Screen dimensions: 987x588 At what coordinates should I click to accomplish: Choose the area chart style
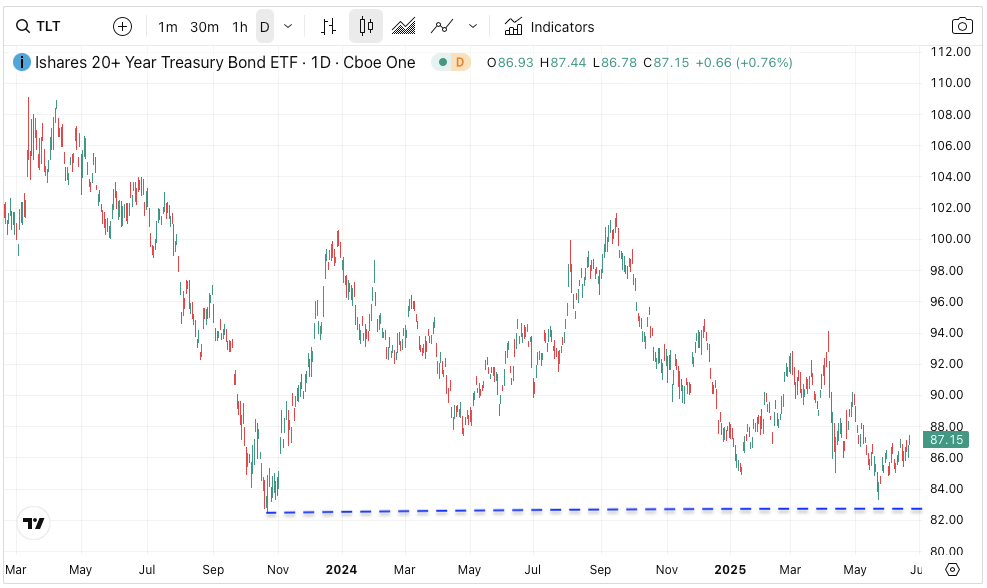click(x=404, y=27)
